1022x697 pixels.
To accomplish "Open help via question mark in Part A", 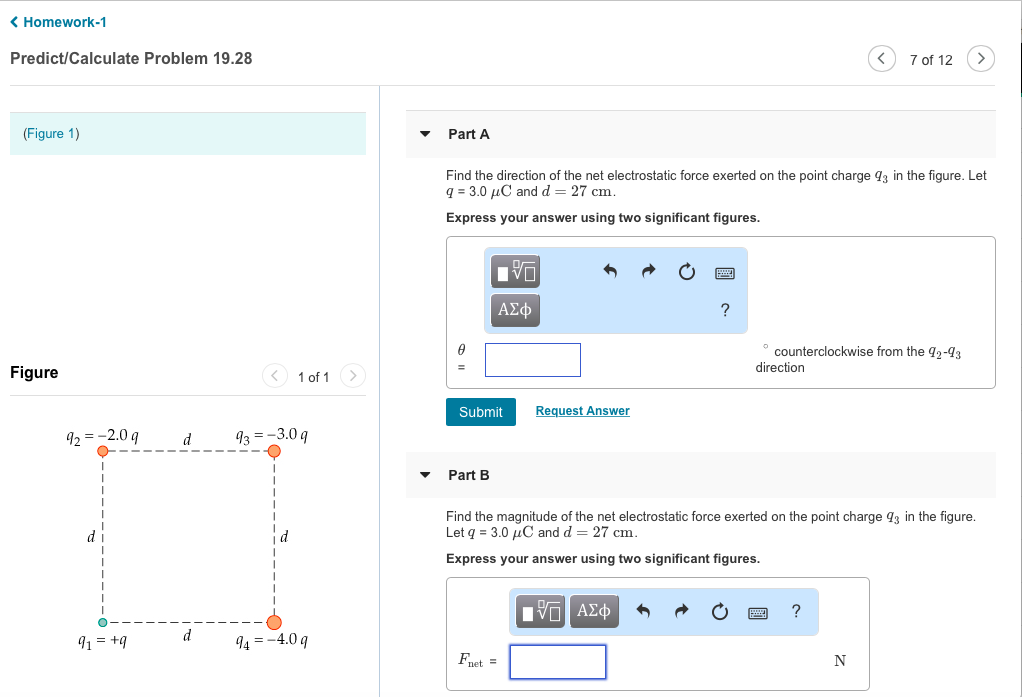I will point(724,310).
